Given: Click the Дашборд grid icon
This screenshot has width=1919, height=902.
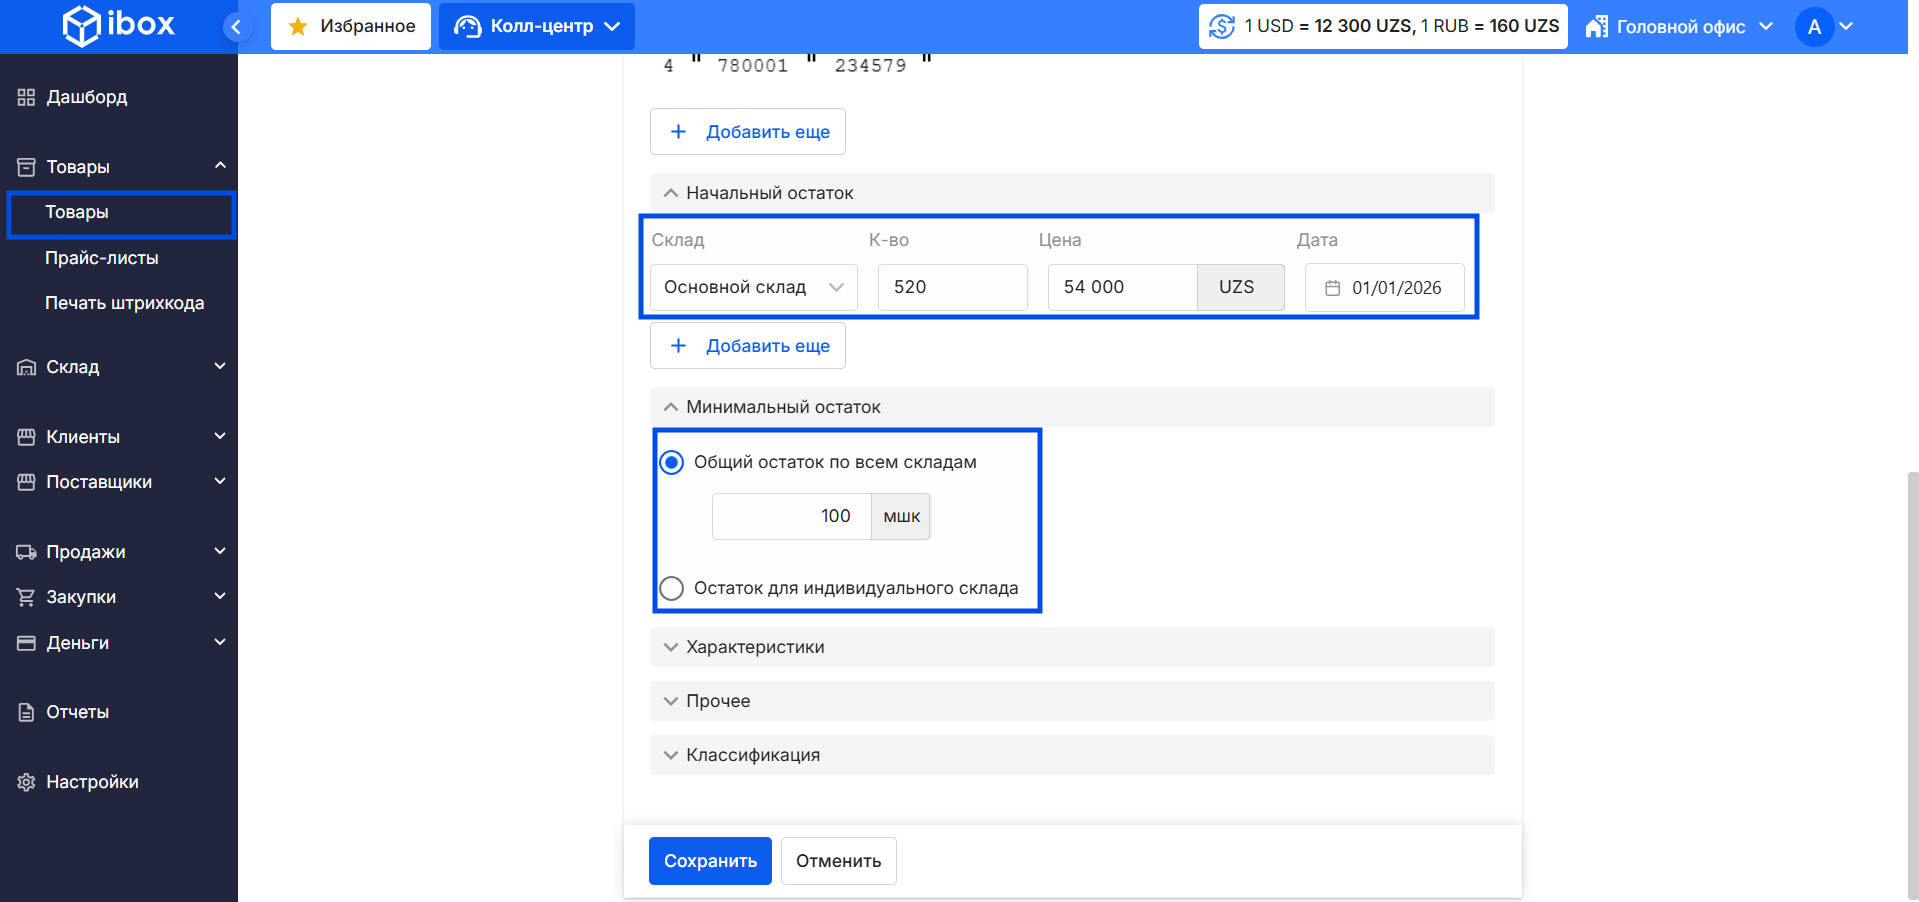Looking at the screenshot, I should 26,97.
